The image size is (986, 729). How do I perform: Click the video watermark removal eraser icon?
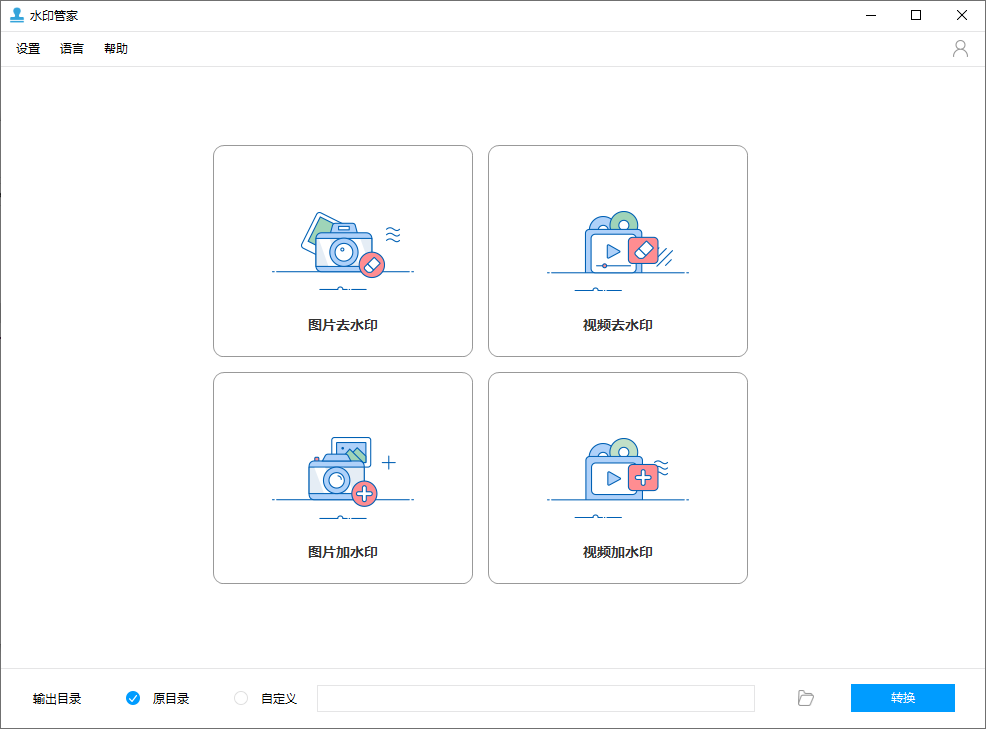coord(643,250)
